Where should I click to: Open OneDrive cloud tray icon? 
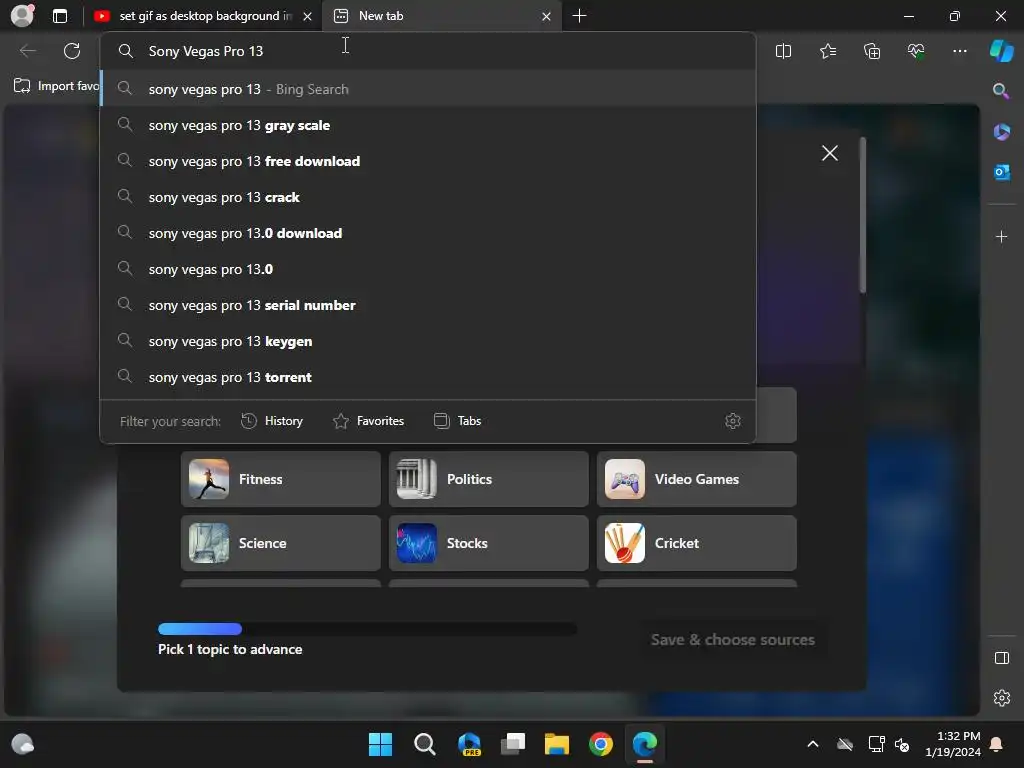(x=845, y=744)
